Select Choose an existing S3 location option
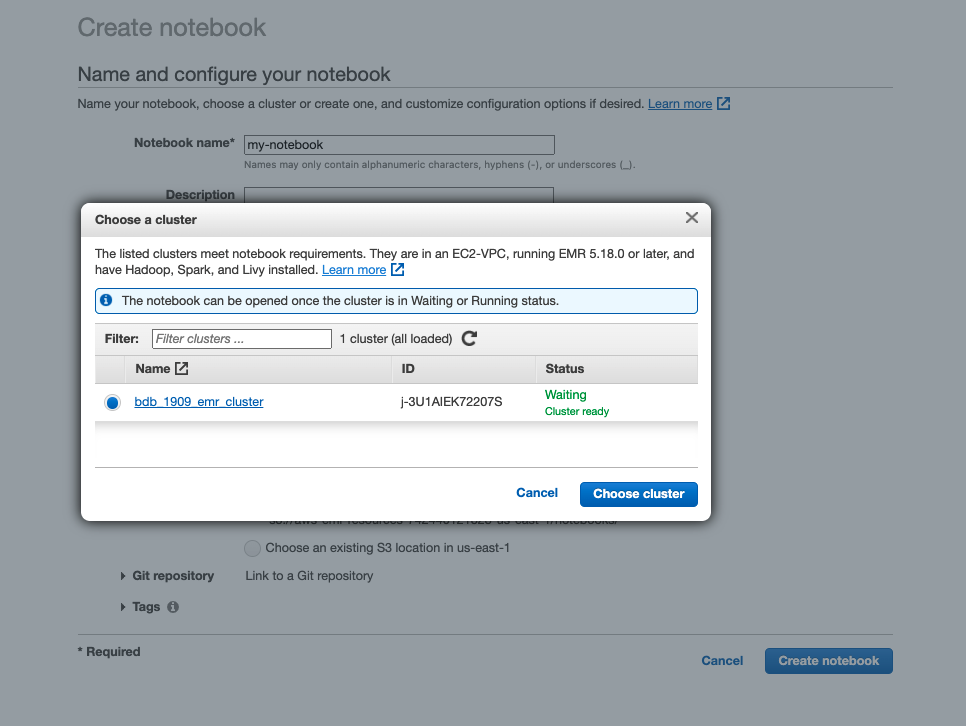This screenshot has height=726, width=966. tap(252, 548)
